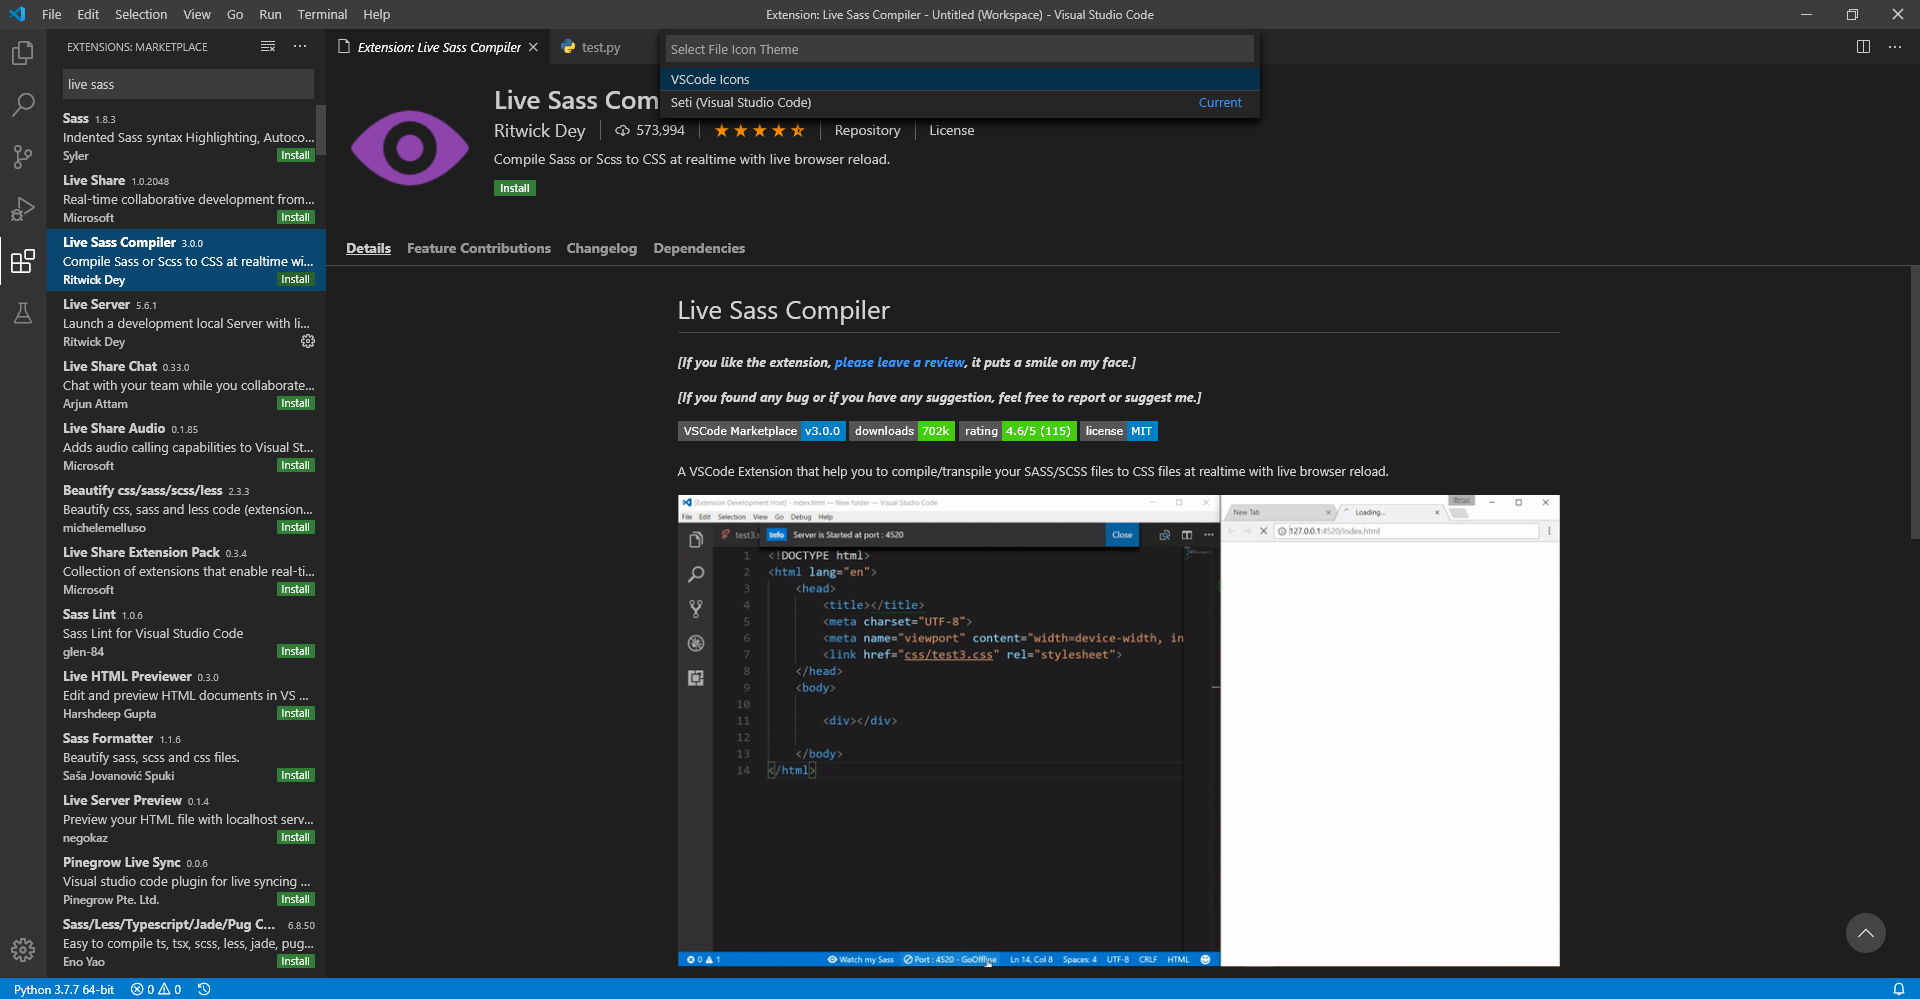
Task: Click Python 3.7.7 64-bit interpreter status
Action: coord(64,989)
